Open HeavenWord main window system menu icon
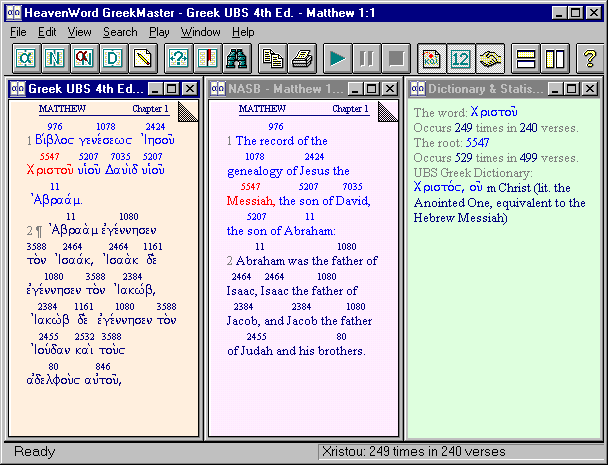 (14, 13)
